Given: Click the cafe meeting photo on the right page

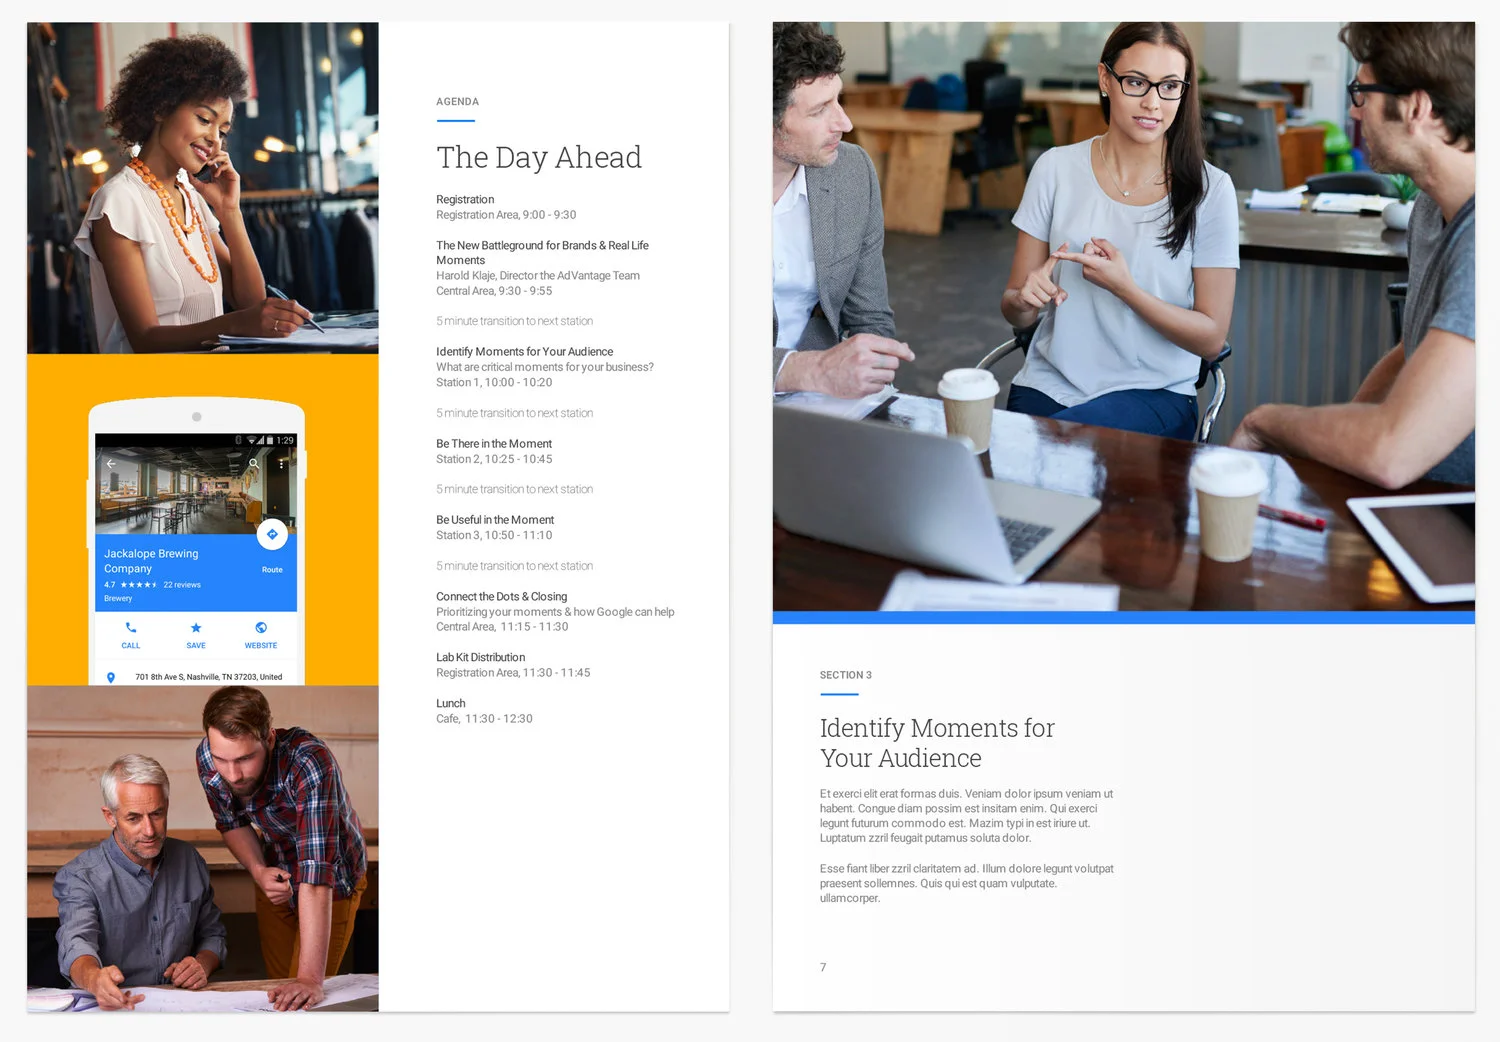Looking at the screenshot, I should point(1124,317).
